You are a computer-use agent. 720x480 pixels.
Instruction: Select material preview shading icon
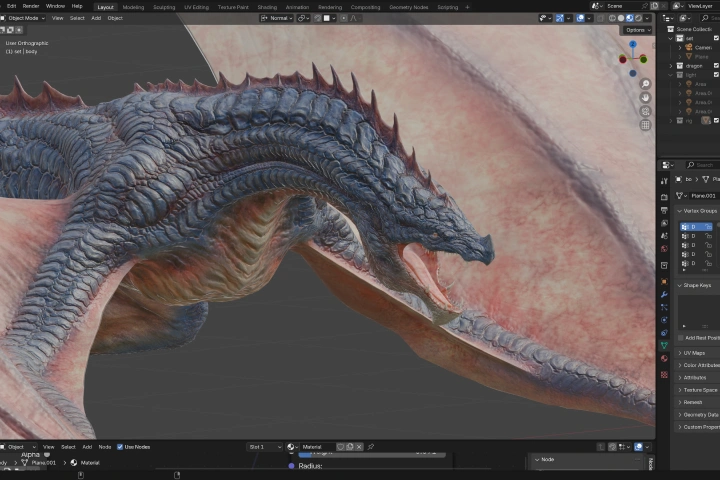(630, 18)
